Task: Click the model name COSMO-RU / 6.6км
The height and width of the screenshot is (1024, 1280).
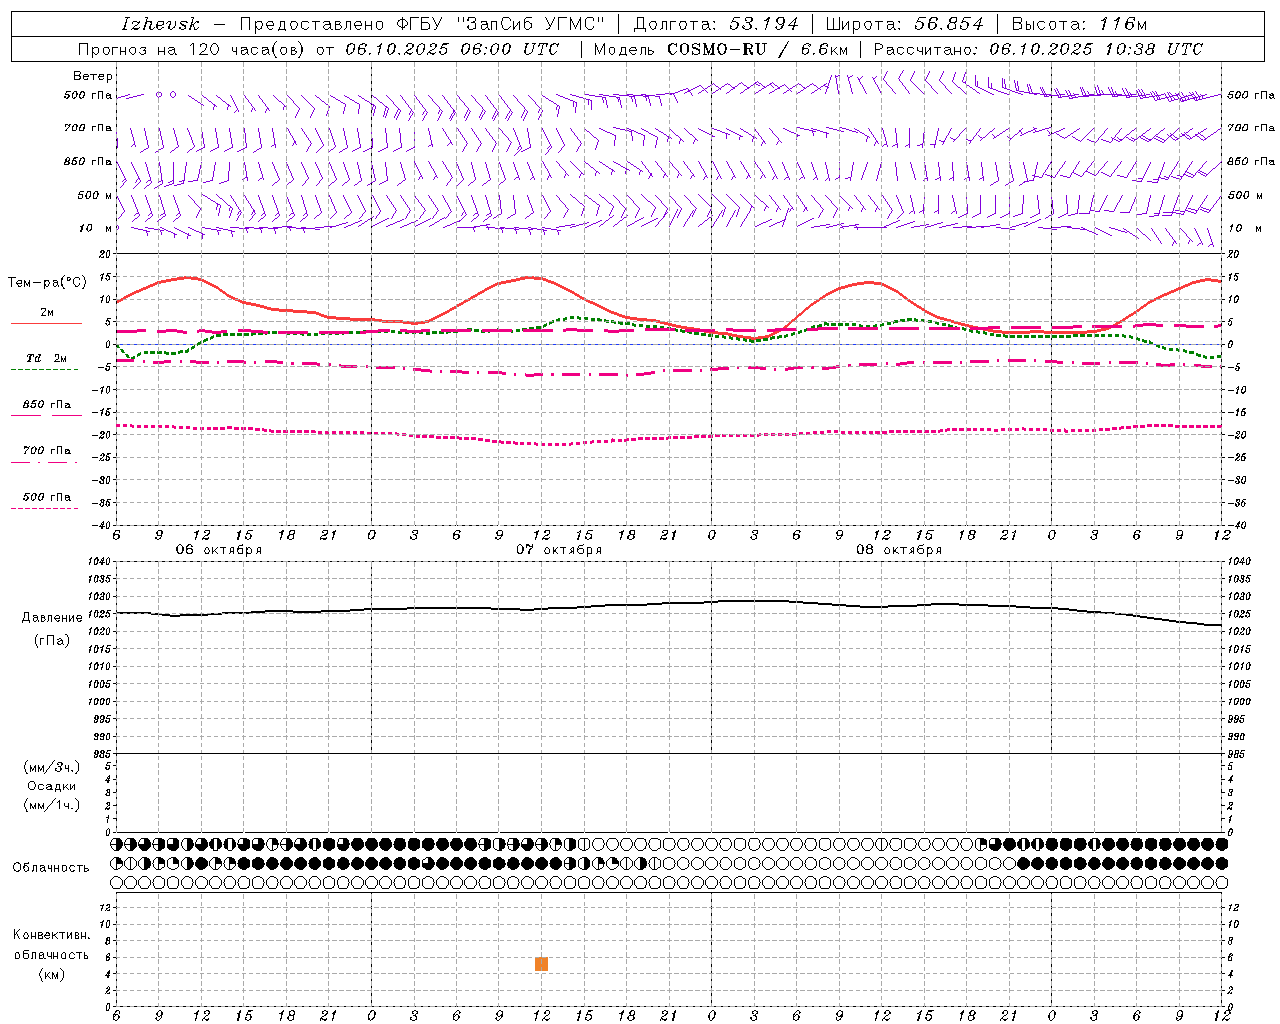Action: pos(758,49)
